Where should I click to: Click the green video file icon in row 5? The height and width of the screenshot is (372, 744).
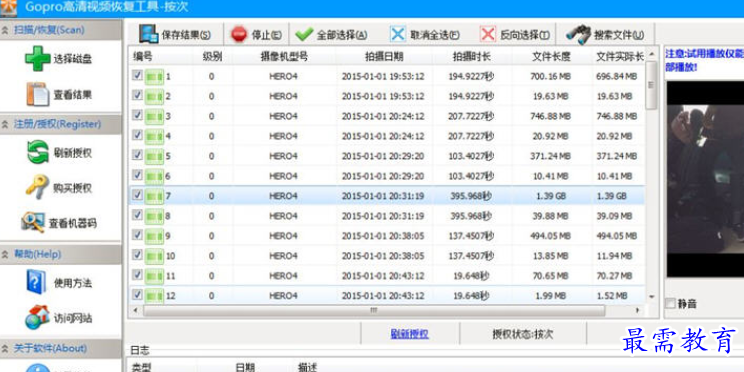154,156
